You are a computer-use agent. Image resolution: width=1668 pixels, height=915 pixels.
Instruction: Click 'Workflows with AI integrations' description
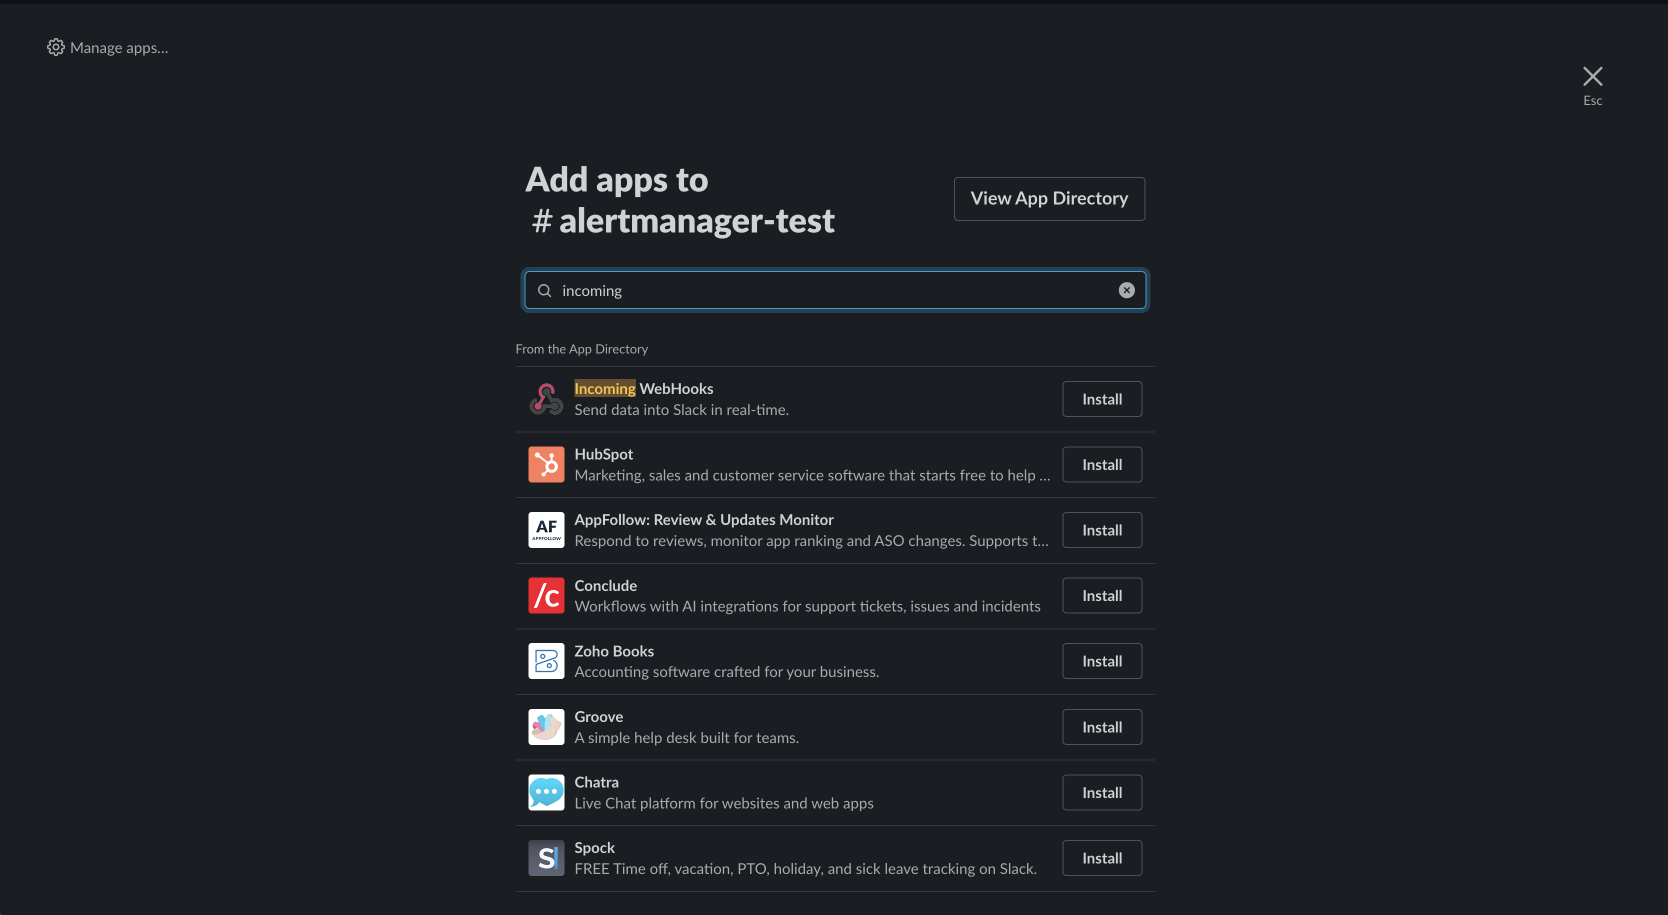point(808,606)
